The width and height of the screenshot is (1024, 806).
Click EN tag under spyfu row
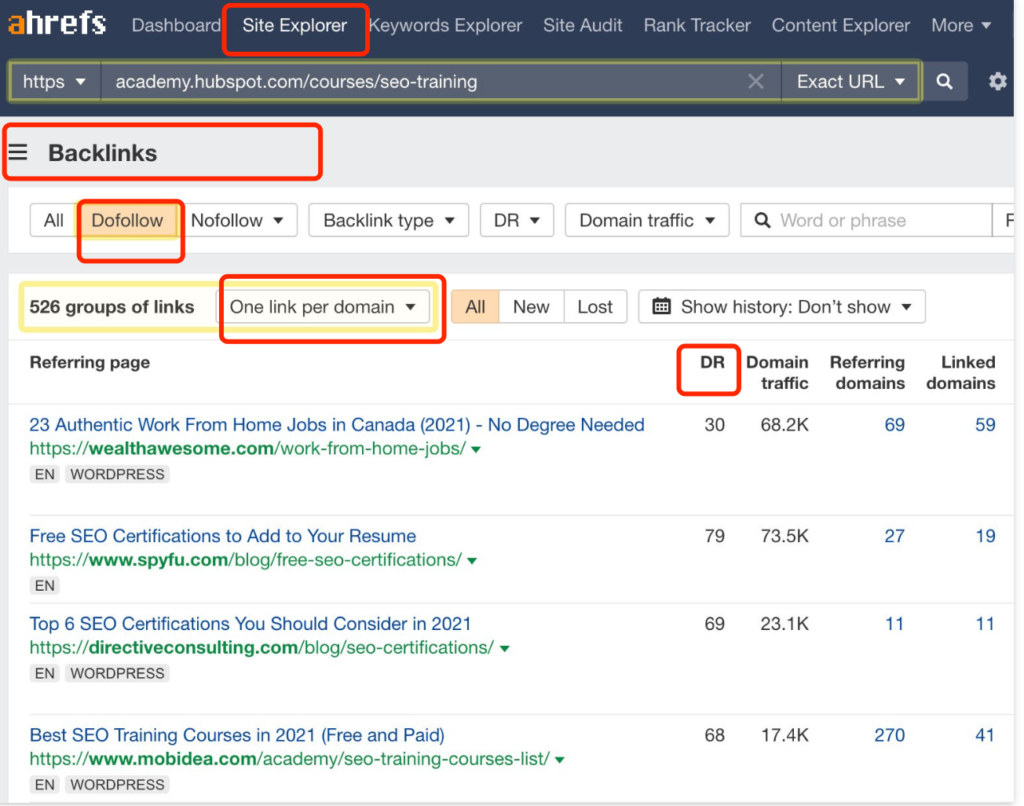[44, 585]
